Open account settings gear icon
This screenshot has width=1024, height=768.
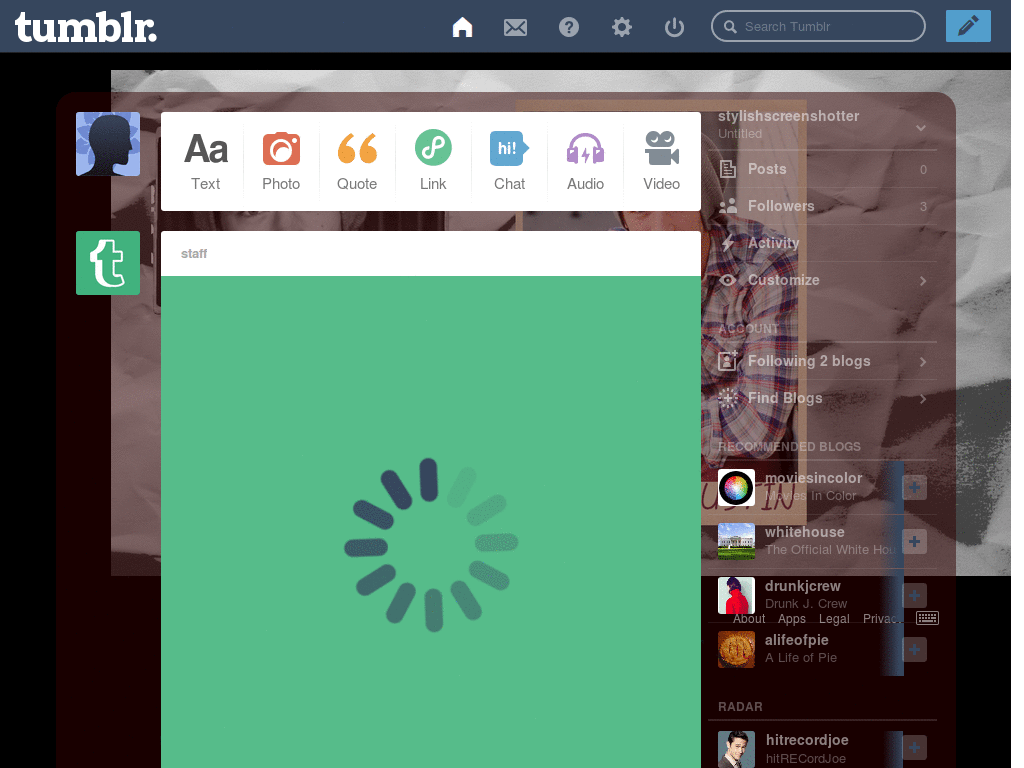tap(622, 27)
